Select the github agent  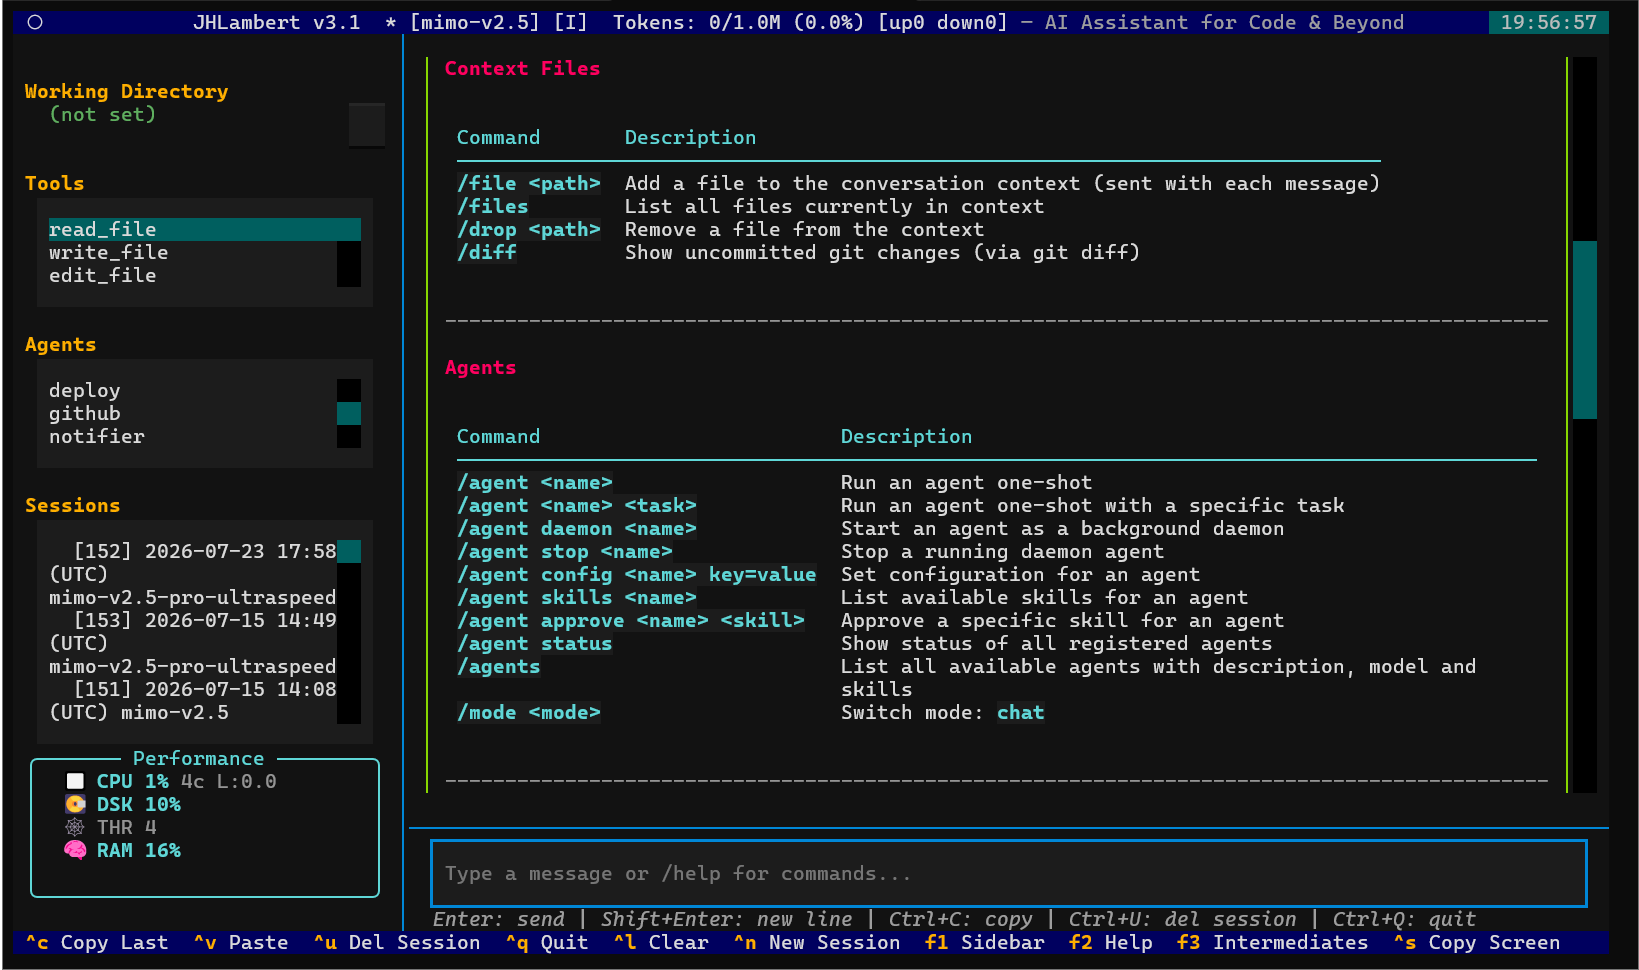pos(192,413)
